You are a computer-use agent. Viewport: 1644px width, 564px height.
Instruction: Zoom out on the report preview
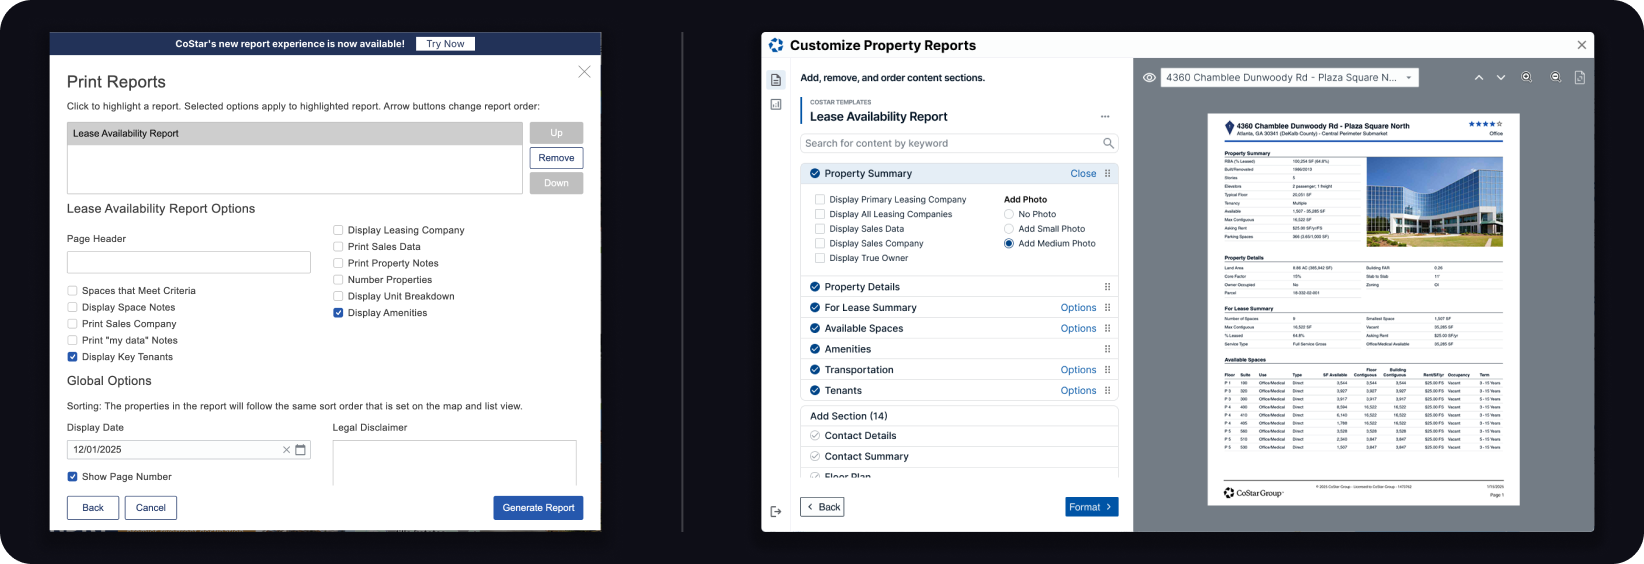click(x=1556, y=77)
